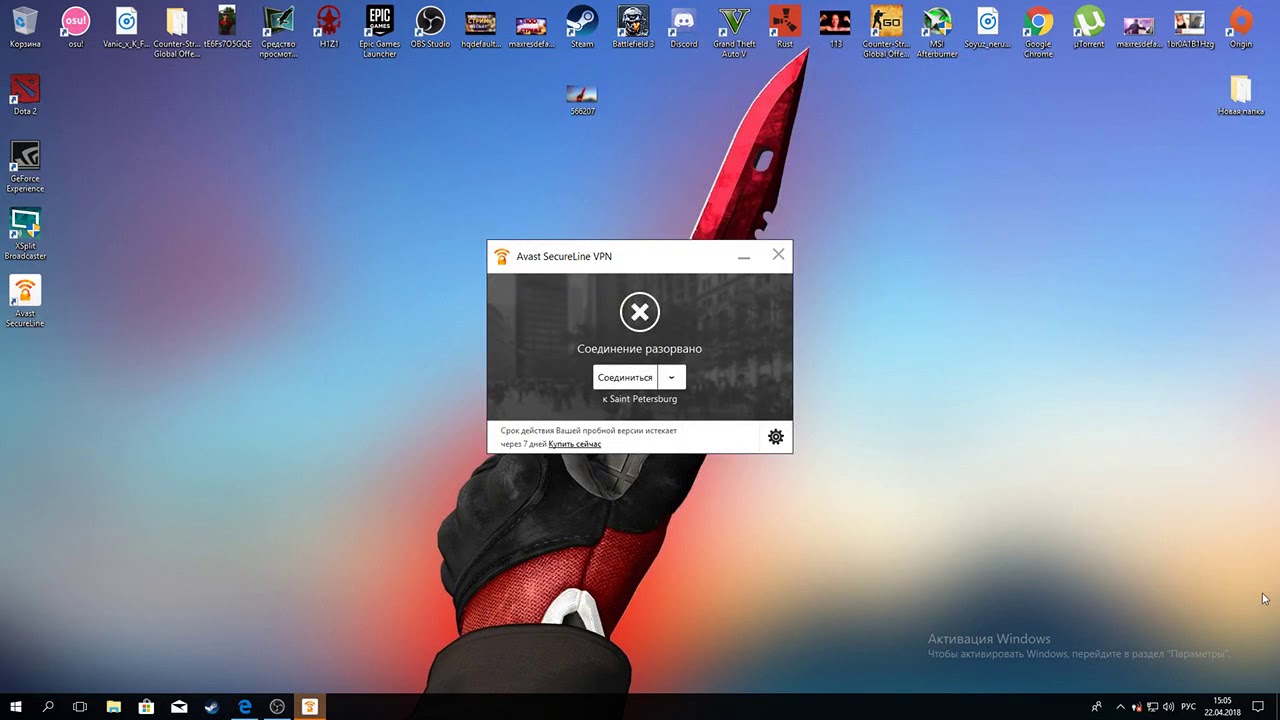Viewport: 1280px width, 720px height.
Task: Select the Epic Games Launcher shortcut
Action: coord(380,32)
